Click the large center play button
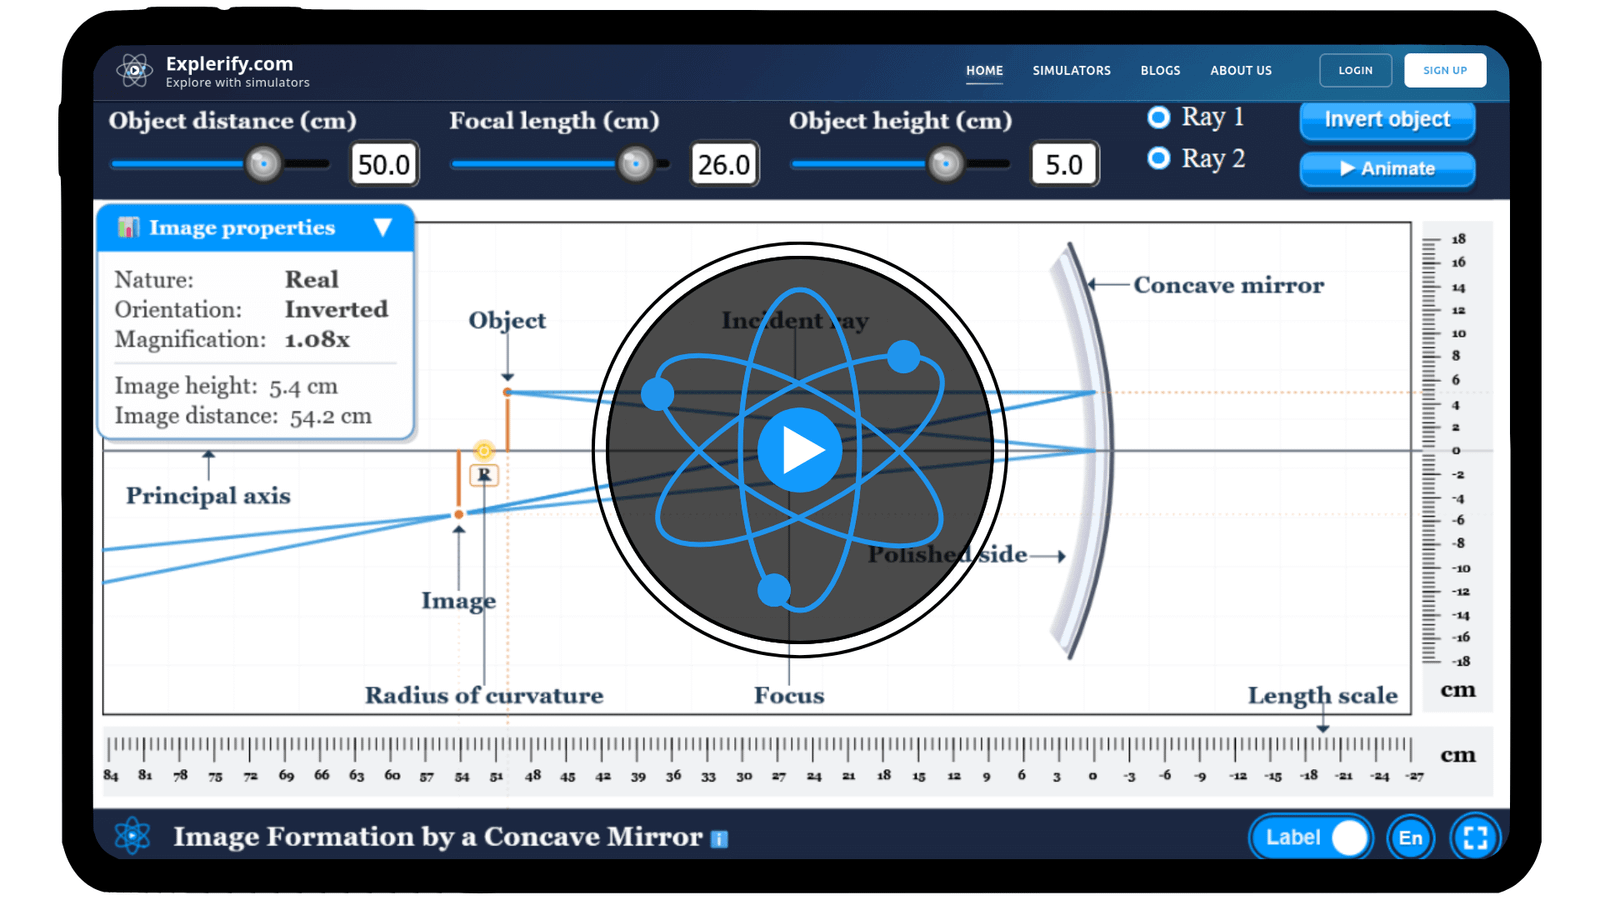The width and height of the screenshot is (1600, 900). tap(799, 450)
